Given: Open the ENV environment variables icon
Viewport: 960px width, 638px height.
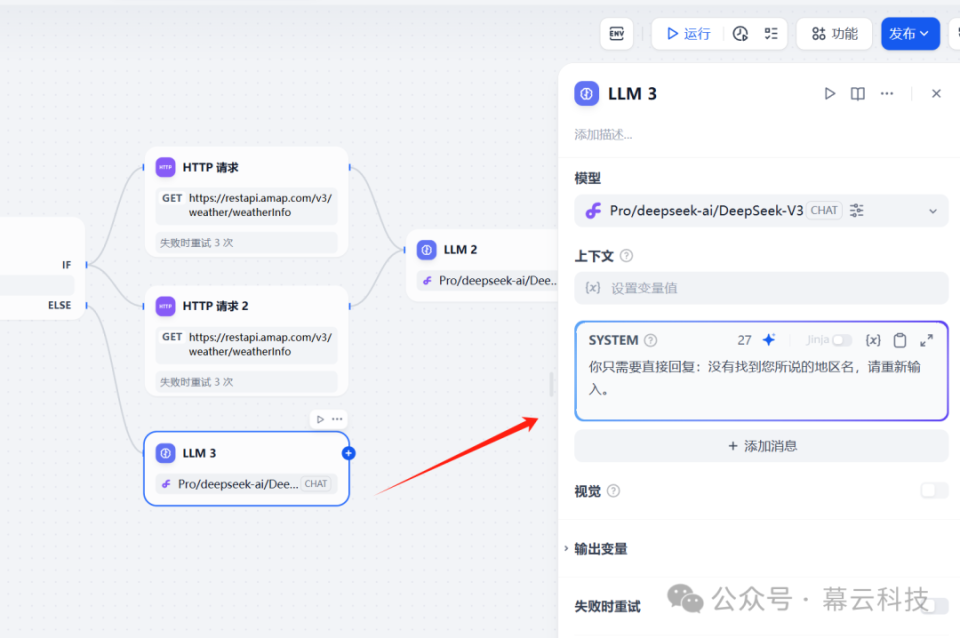Looking at the screenshot, I should point(617,34).
